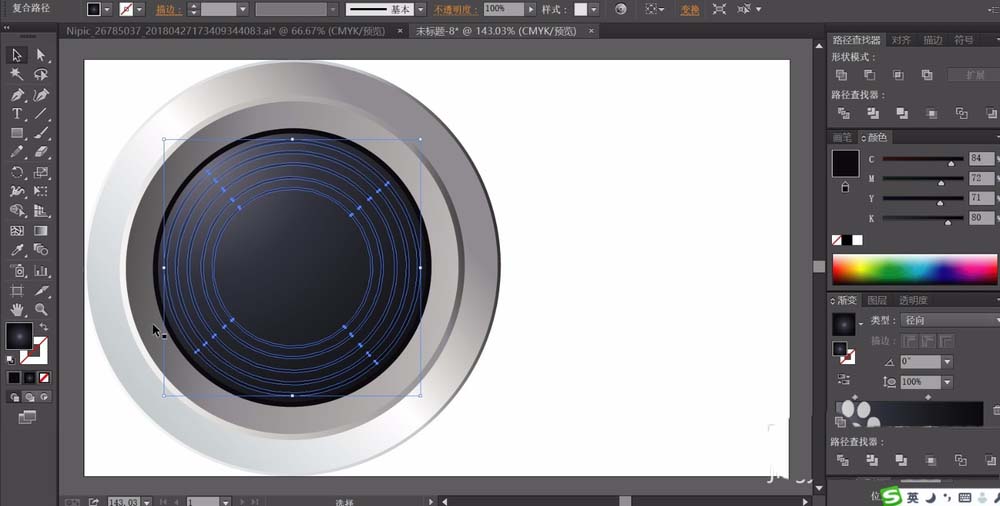The width and height of the screenshot is (1000, 506).
Task: Select the Type tool
Action: pos(17,114)
